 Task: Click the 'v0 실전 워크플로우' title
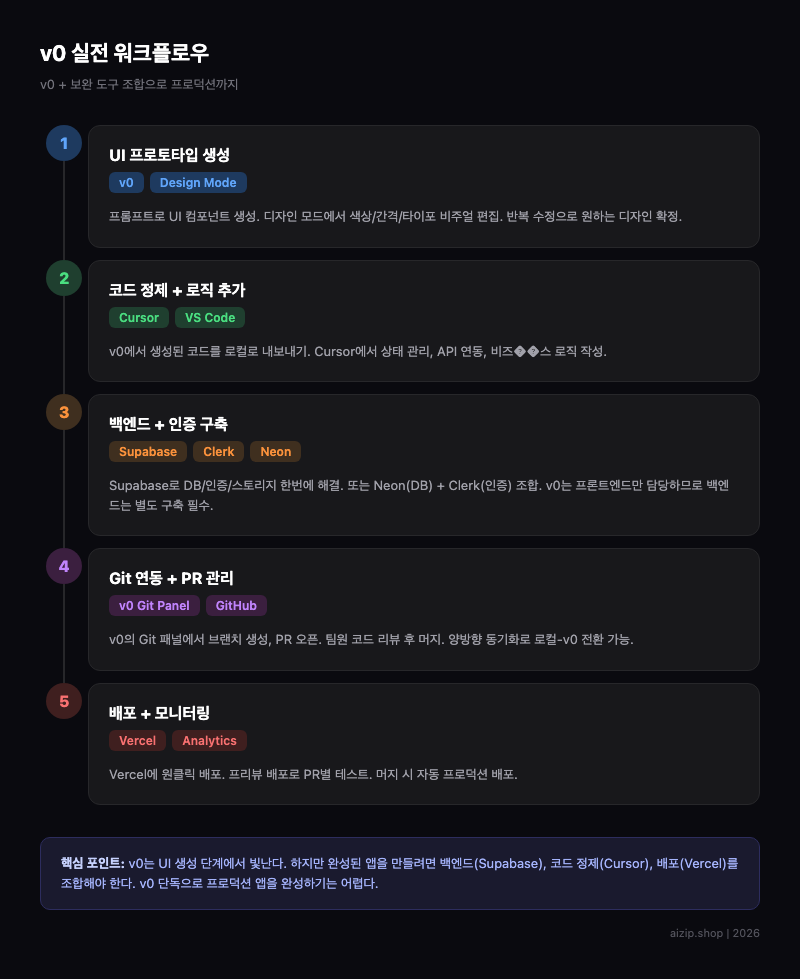point(124,53)
